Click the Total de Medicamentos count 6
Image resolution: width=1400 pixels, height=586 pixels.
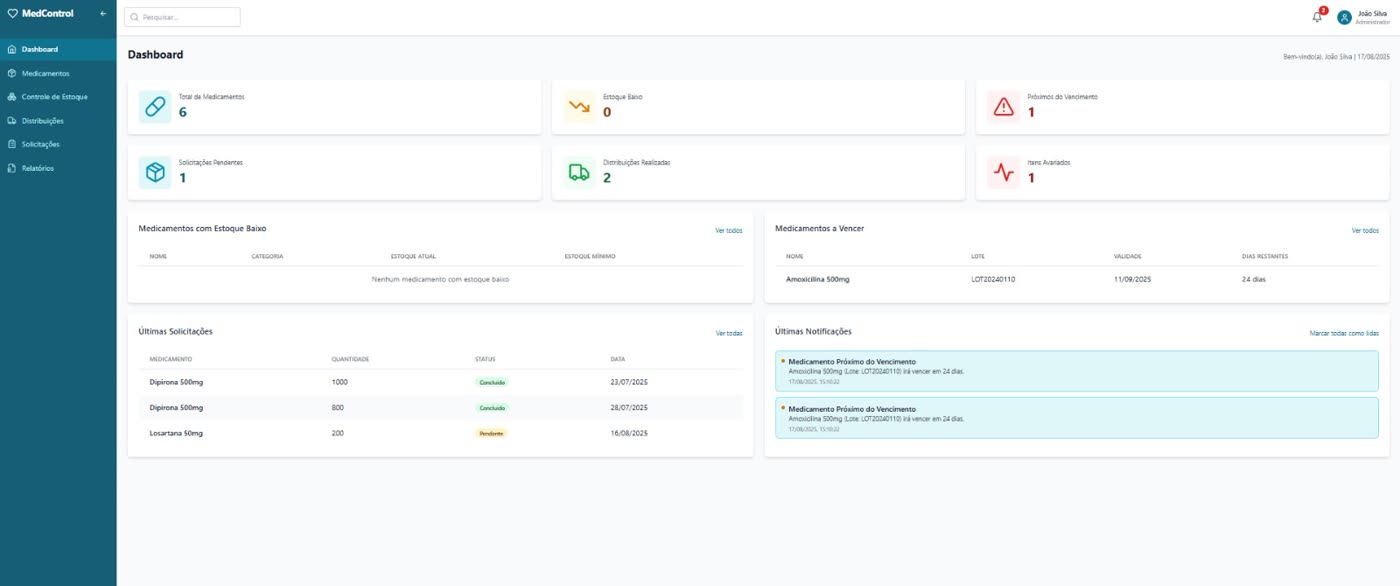click(183, 112)
